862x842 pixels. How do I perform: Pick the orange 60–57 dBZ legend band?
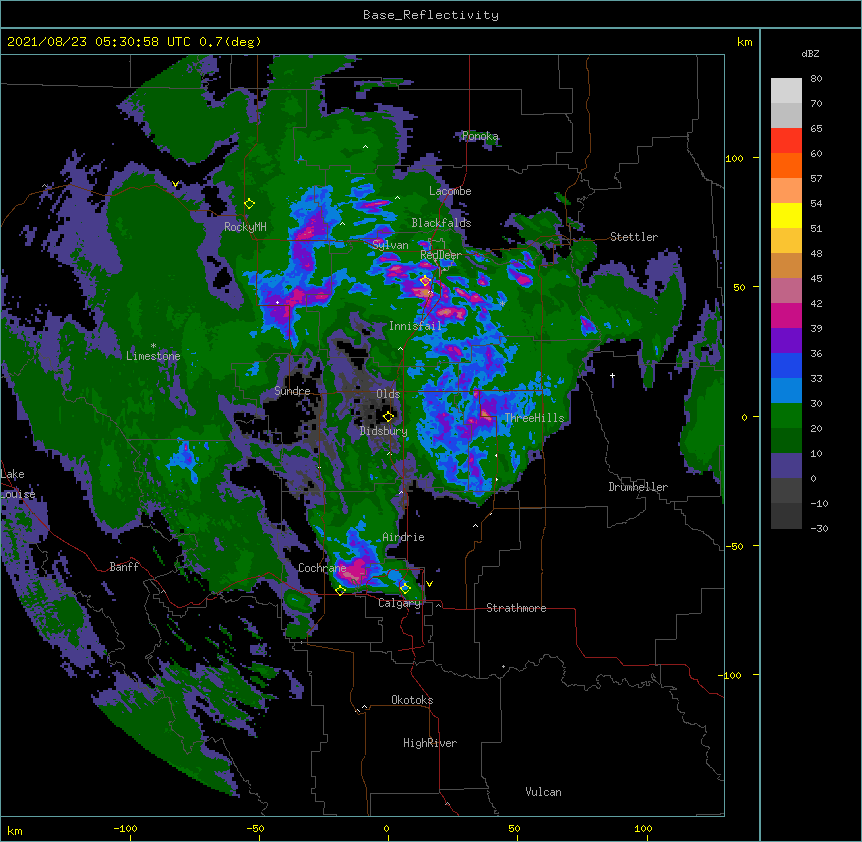[x=786, y=165]
